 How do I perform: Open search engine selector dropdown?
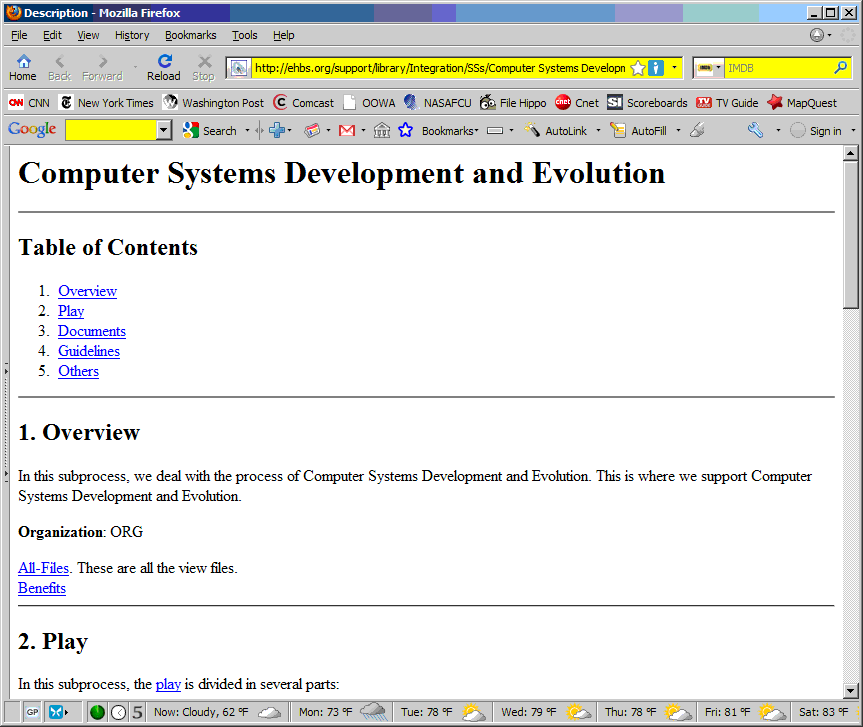709,68
